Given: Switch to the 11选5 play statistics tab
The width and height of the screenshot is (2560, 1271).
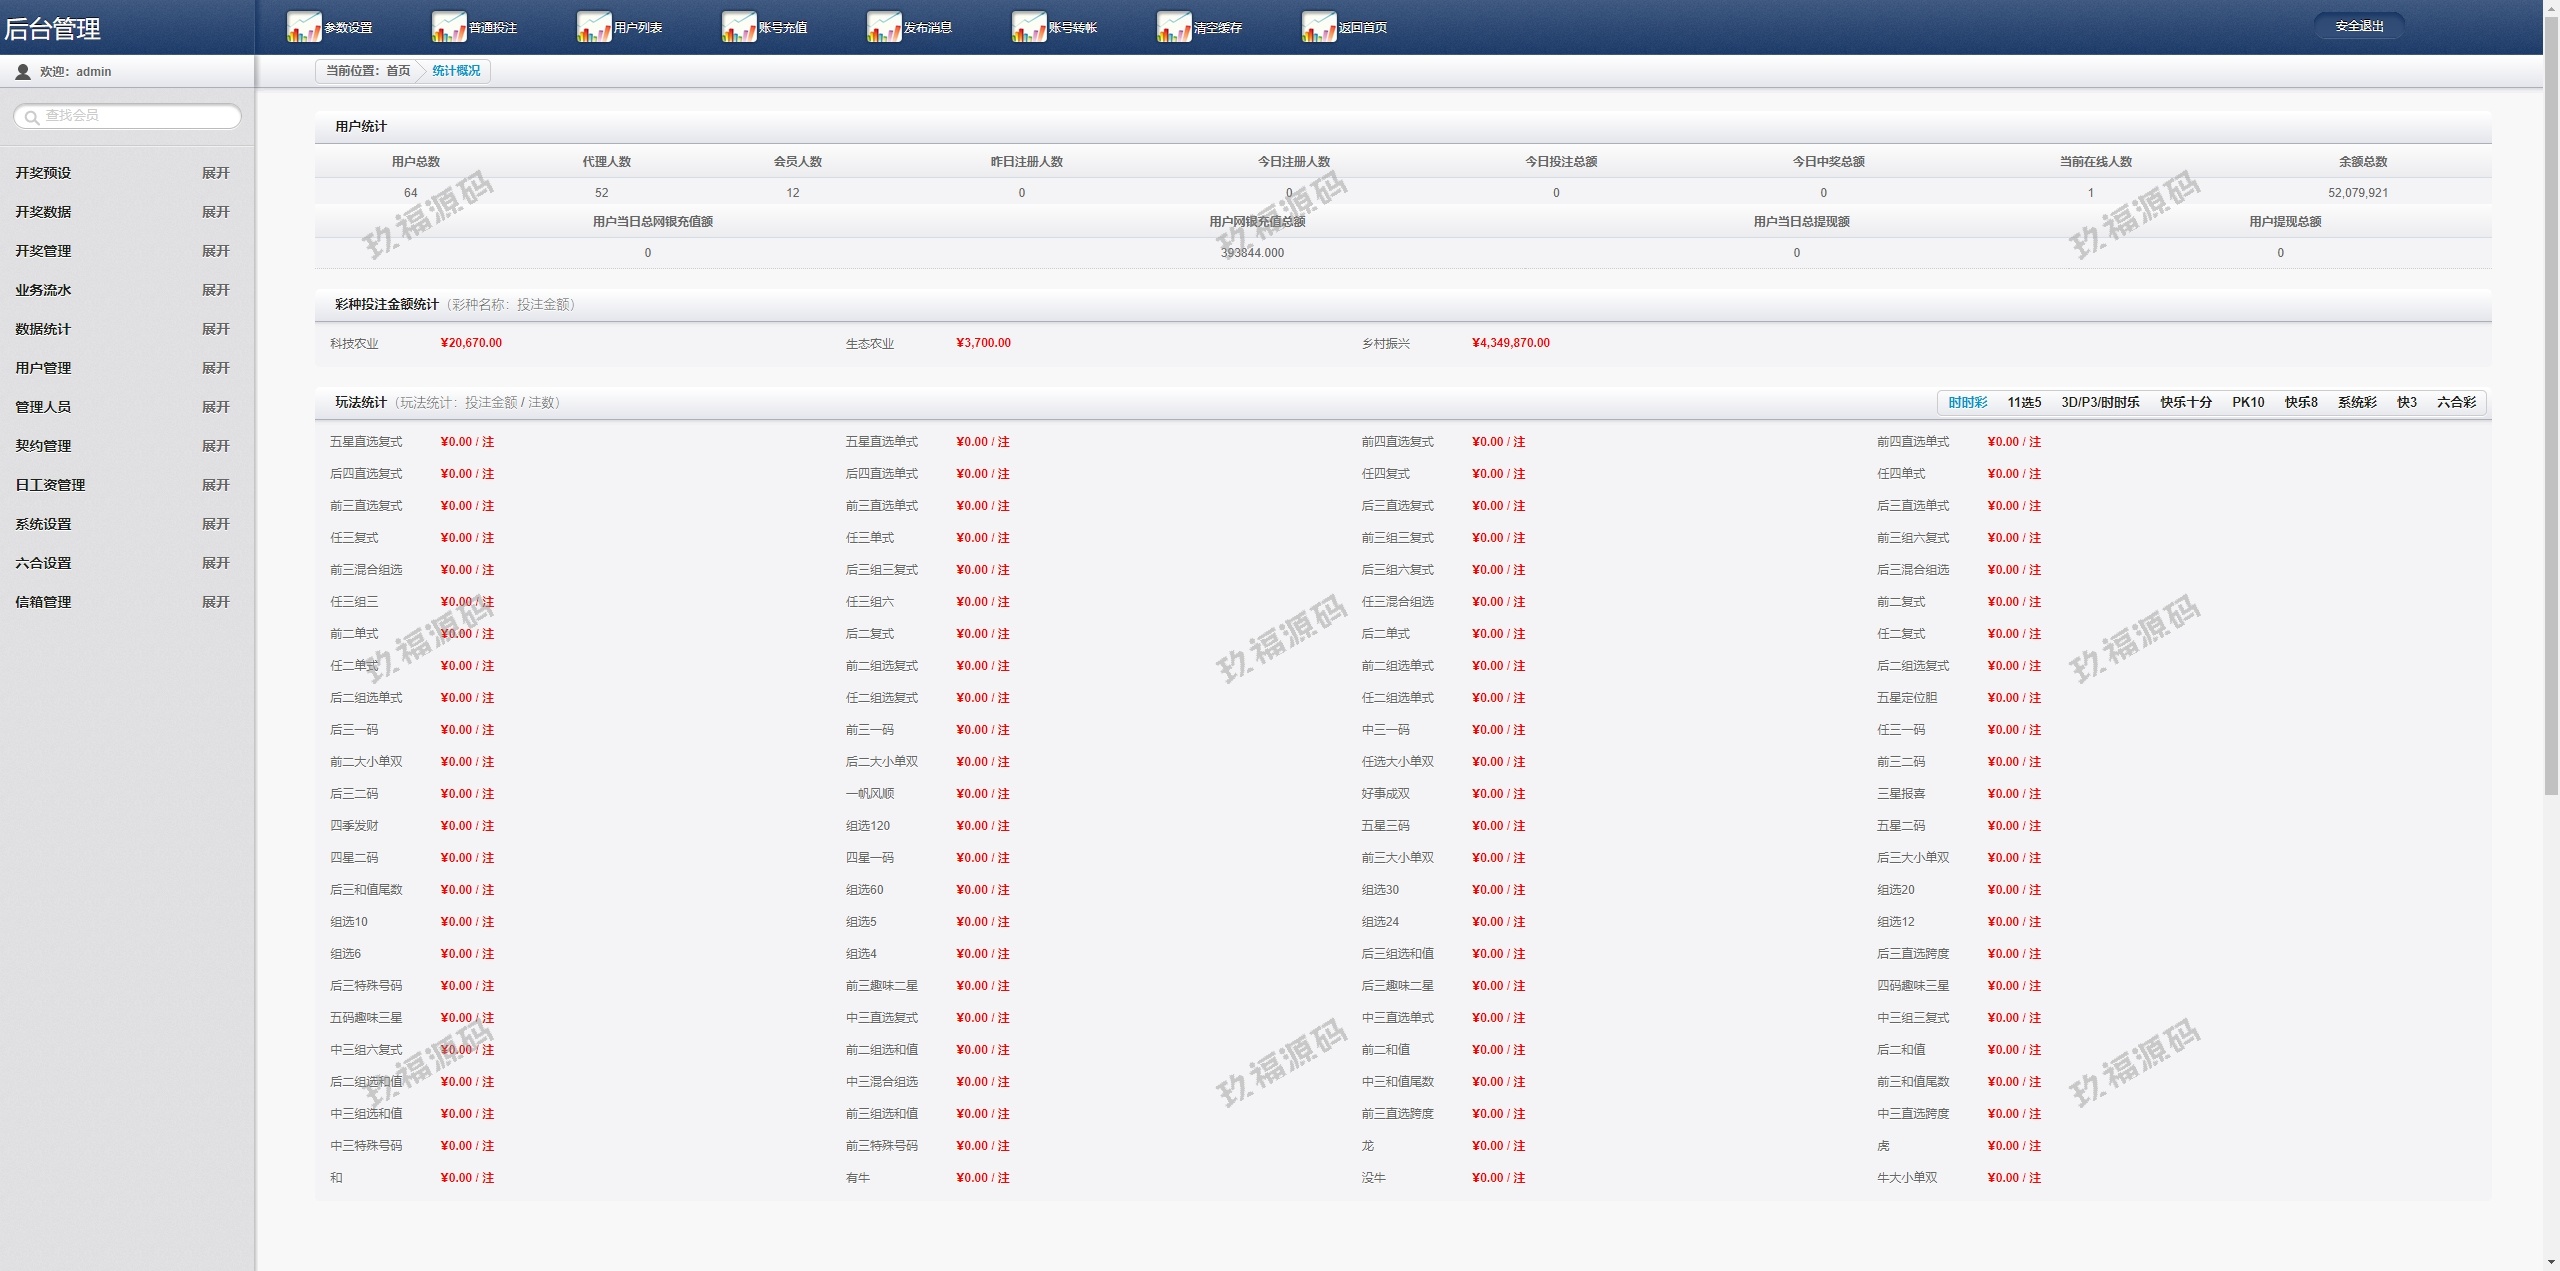Looking at the screenshot, I should [x=2024, y=402].
